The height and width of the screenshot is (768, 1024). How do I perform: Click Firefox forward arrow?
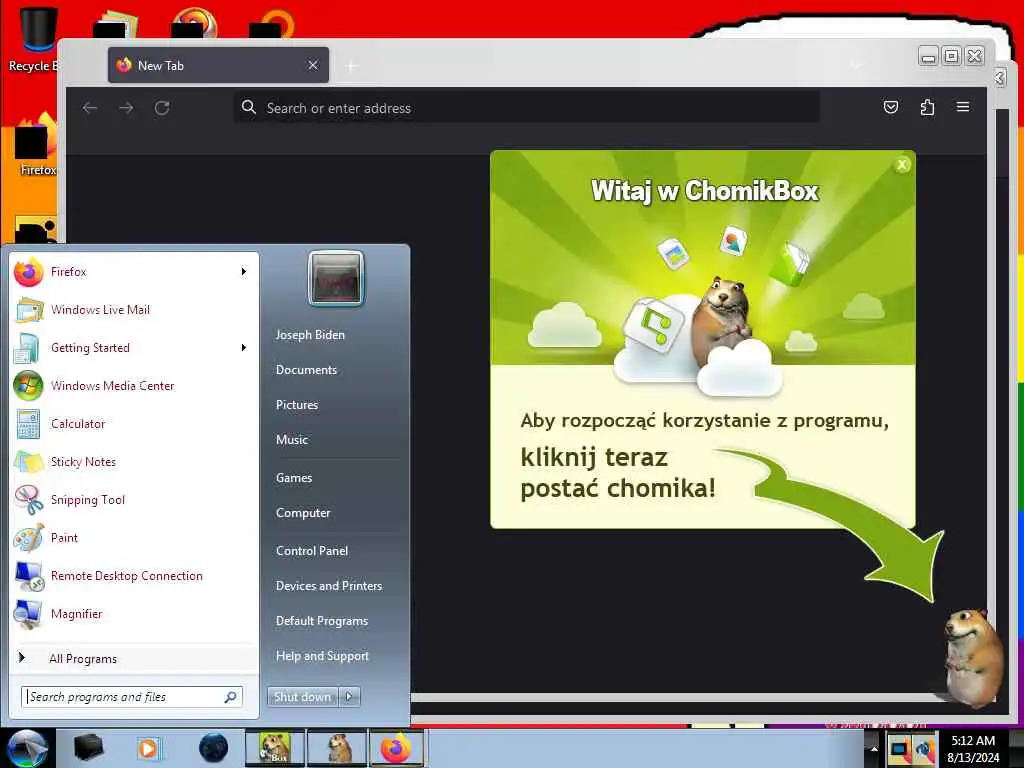[x=126, y=108]
